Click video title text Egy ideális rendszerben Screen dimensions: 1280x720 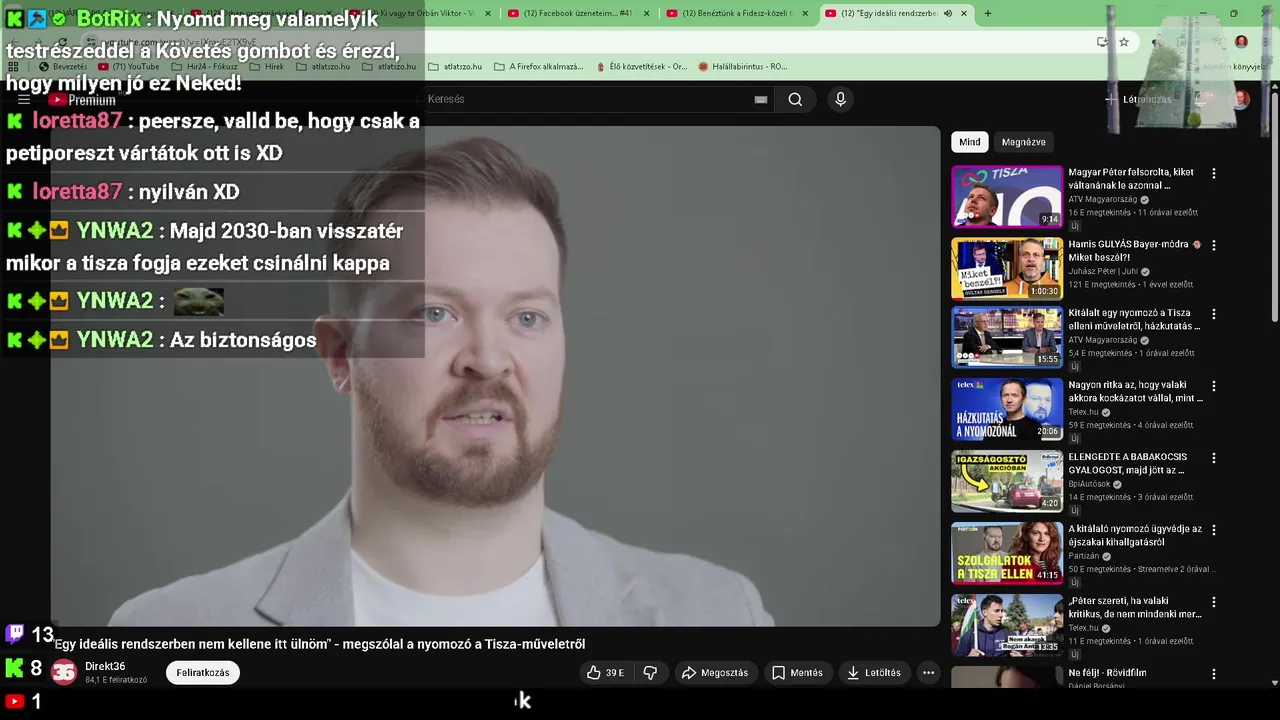point(319,645)
